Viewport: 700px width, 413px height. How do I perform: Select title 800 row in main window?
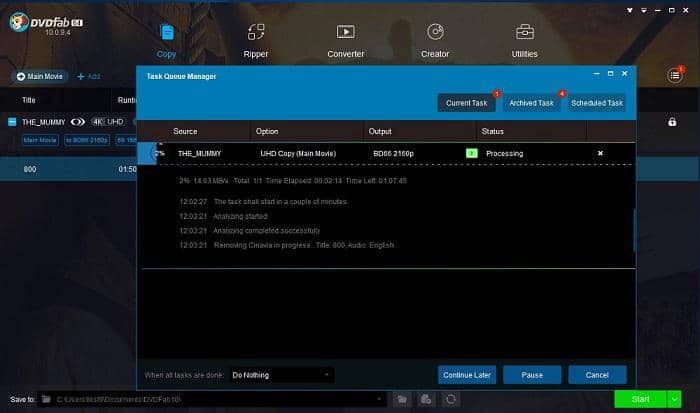68,169
